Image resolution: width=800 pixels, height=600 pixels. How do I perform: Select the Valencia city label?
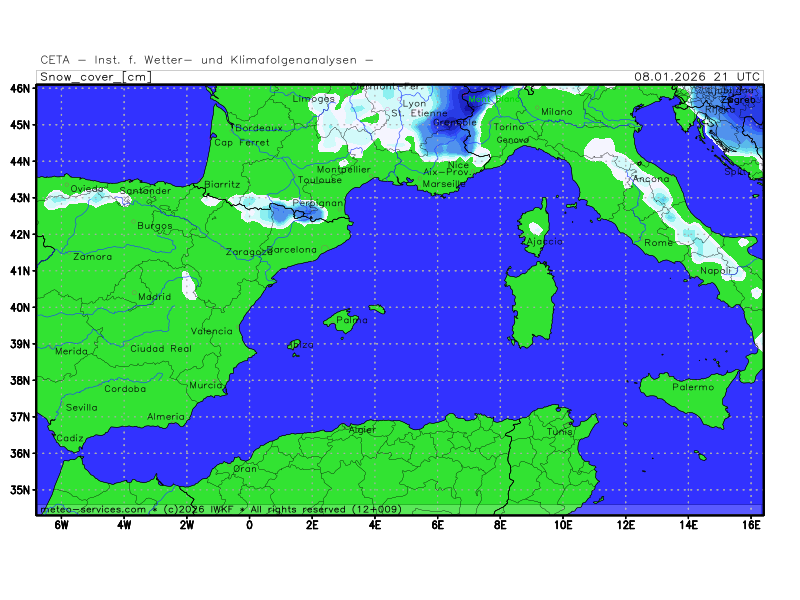211,331
